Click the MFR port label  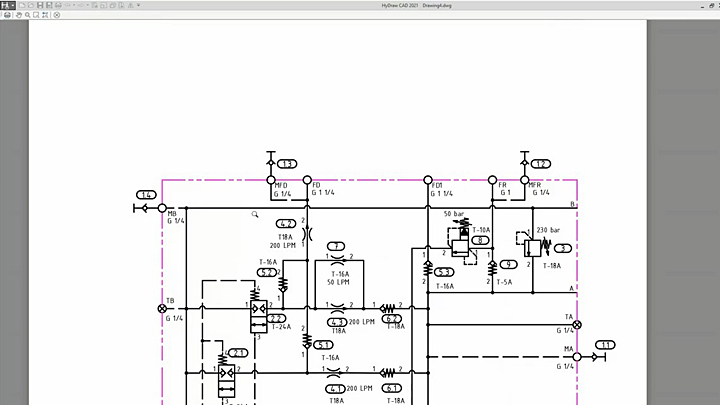535,185
